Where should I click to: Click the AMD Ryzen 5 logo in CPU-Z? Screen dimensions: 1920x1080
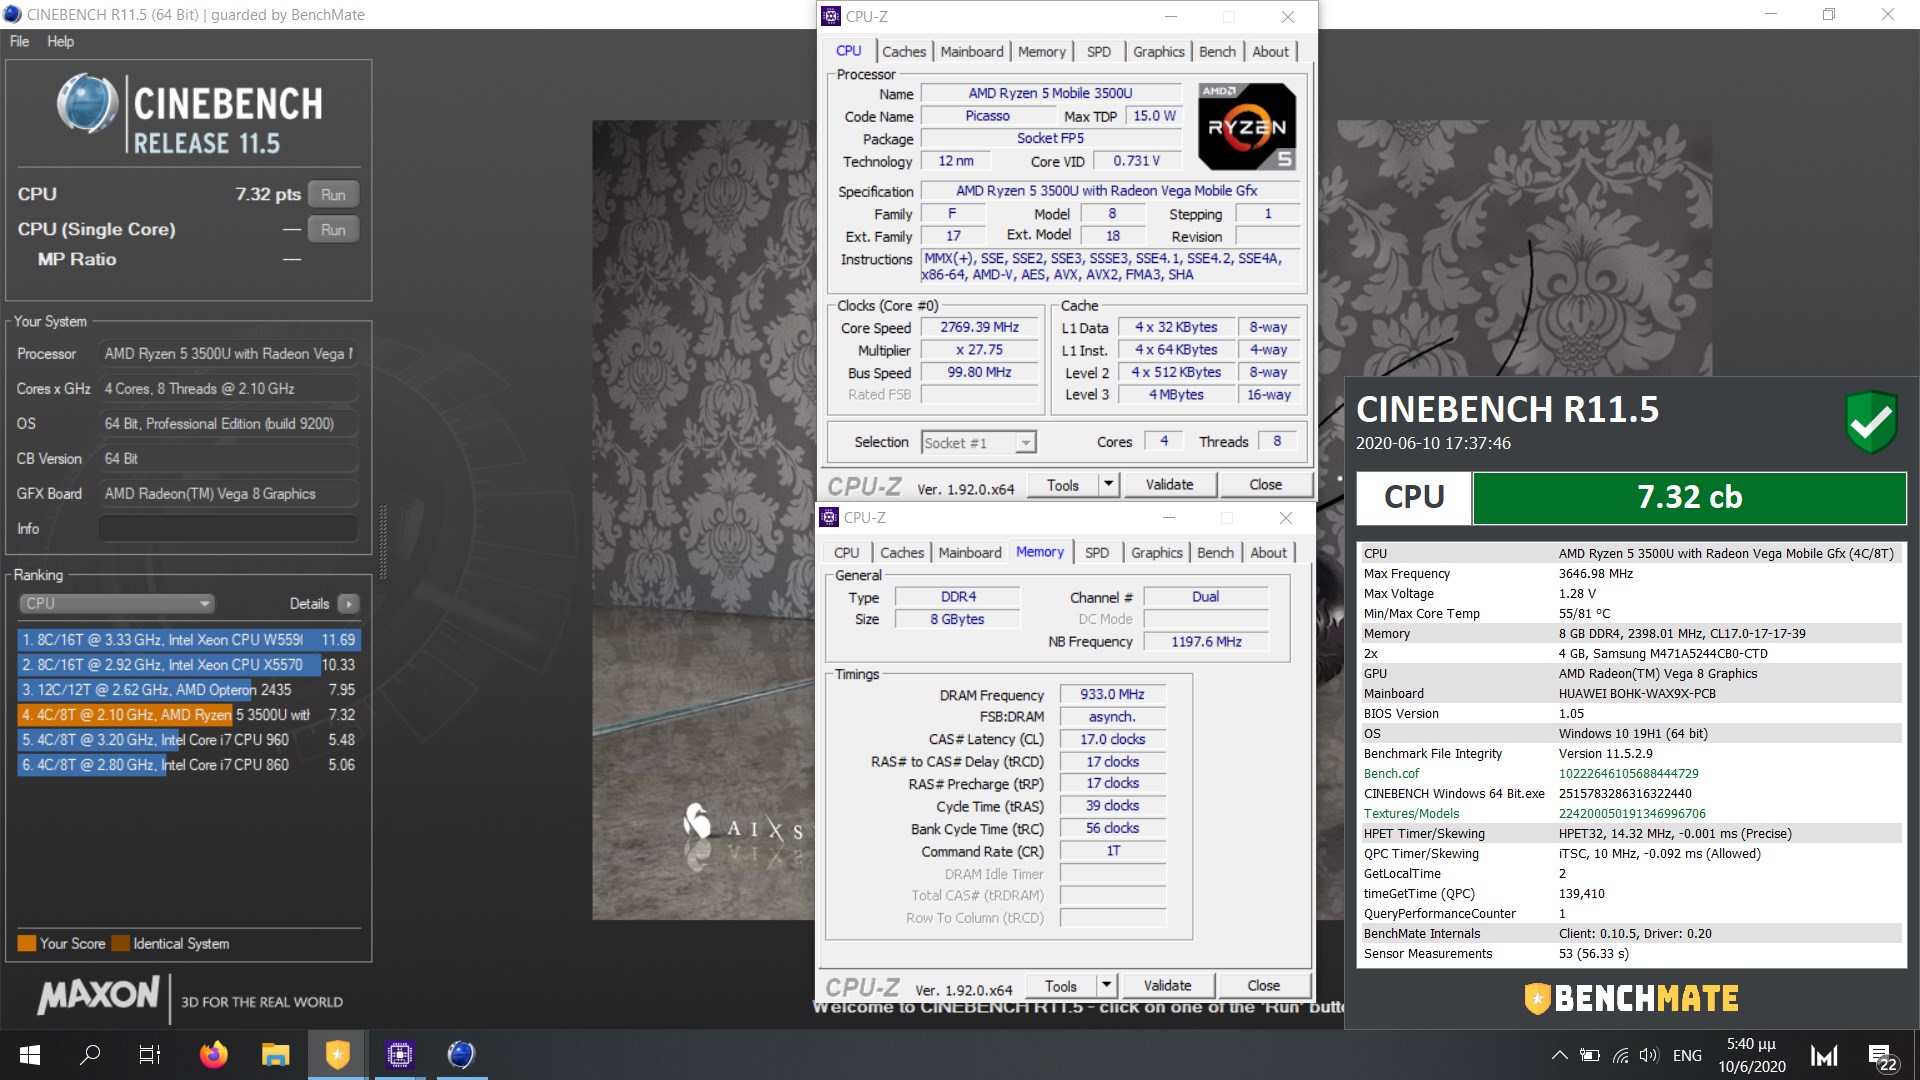point(1247,127)
